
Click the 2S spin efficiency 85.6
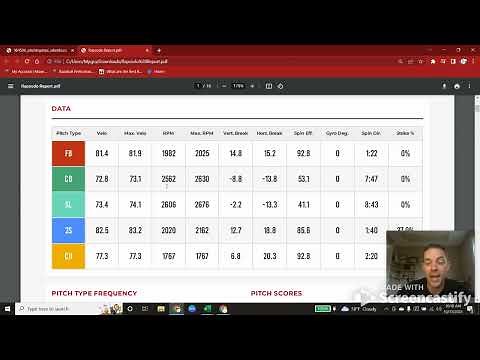pos(303,230)
